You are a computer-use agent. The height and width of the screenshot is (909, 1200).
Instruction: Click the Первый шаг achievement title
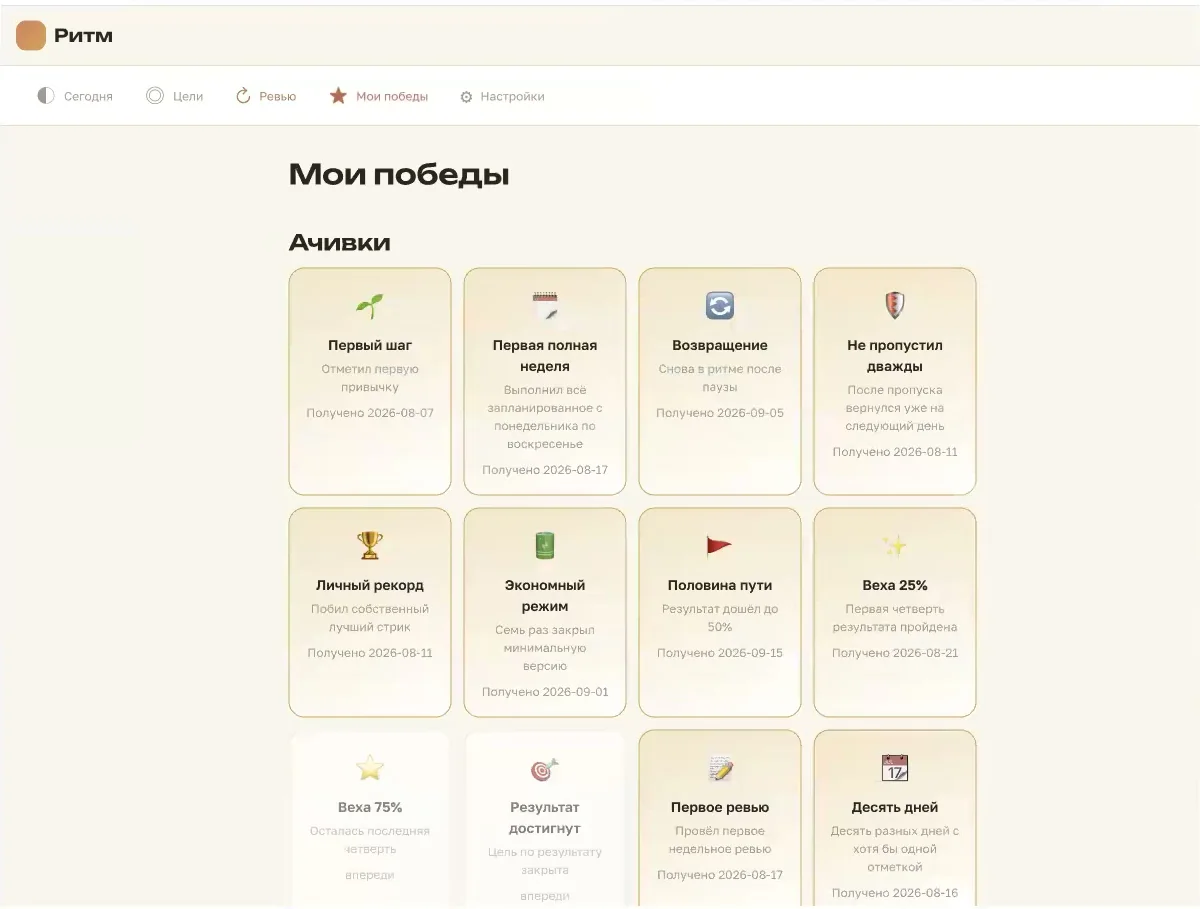[x=370, y=345]
